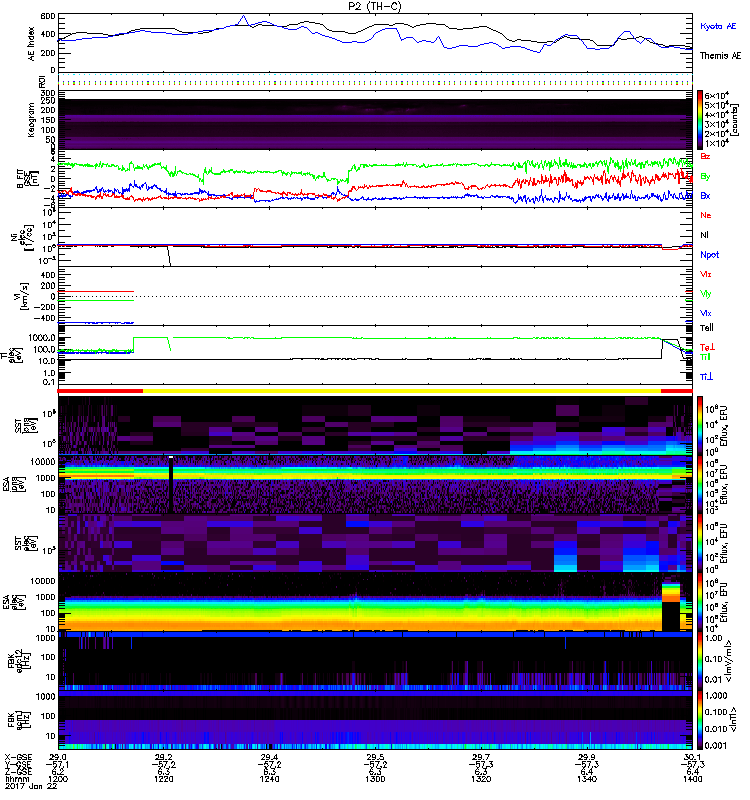Click the yellow segment of the status bar

point(402,391)
